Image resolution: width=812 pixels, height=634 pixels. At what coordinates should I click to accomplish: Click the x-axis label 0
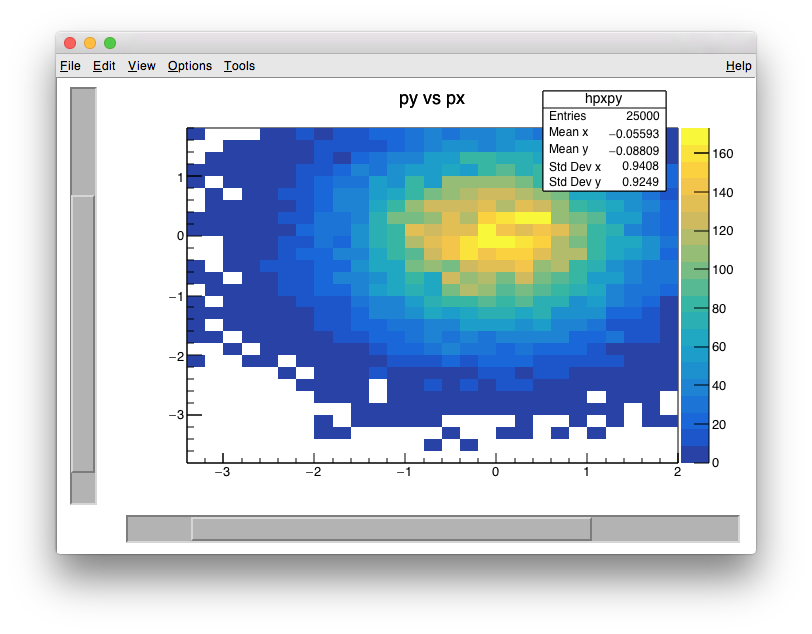(495, 472)
